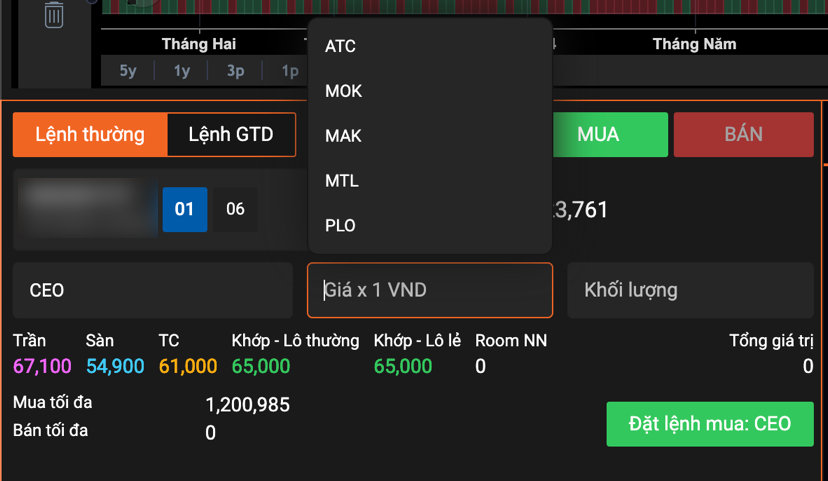
Task: Choose MOK from the price dropdown
Action: pos(343,91)
